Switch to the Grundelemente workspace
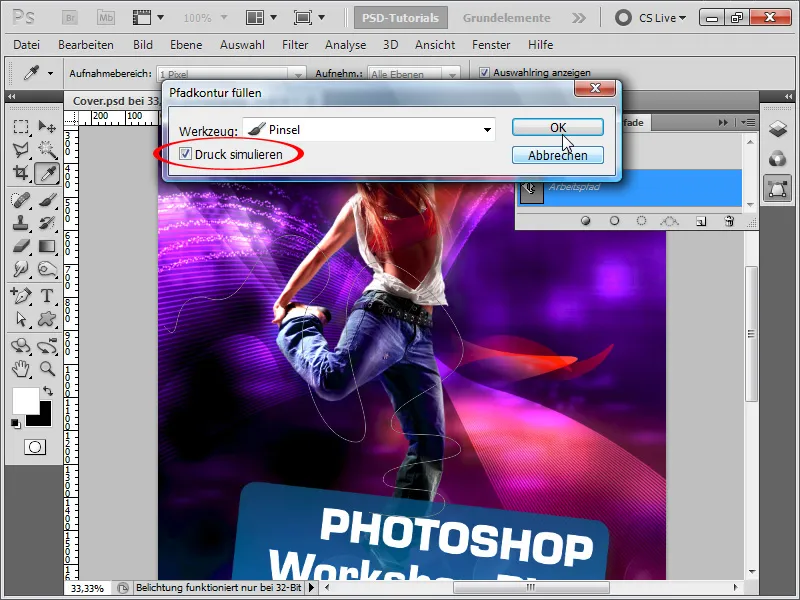Screen dimensions: 800x600 pyautogui.click(x=506, y=18)
